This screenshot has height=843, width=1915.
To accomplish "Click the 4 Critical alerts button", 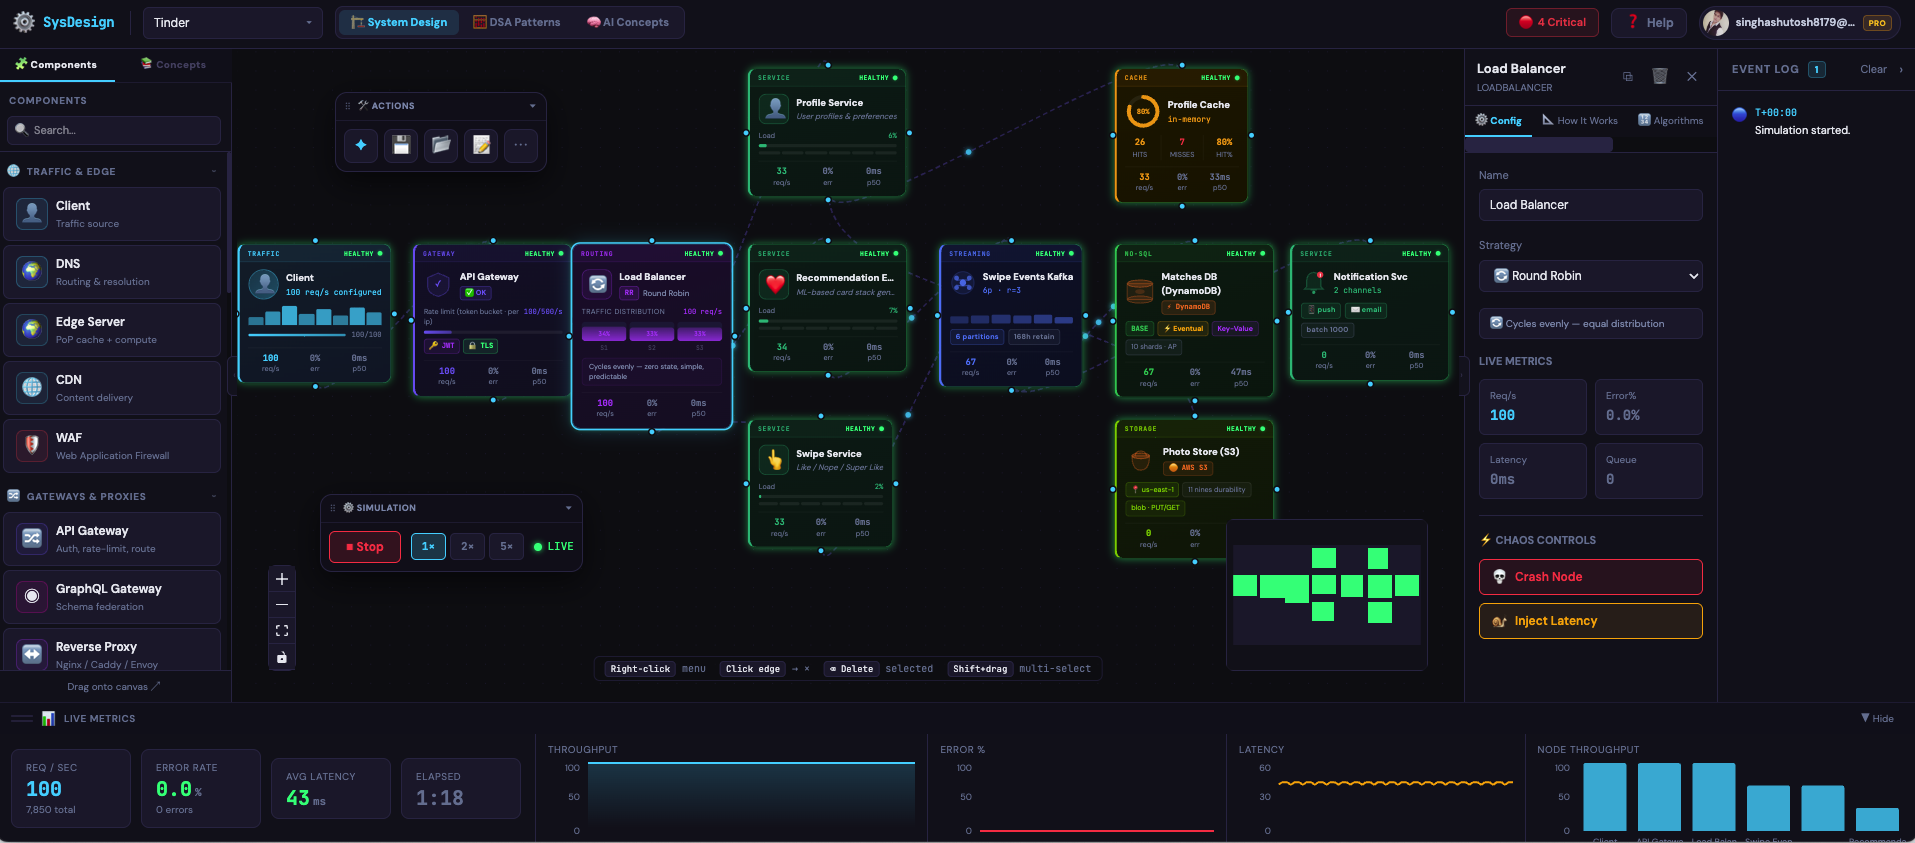I will (1552, 22).
